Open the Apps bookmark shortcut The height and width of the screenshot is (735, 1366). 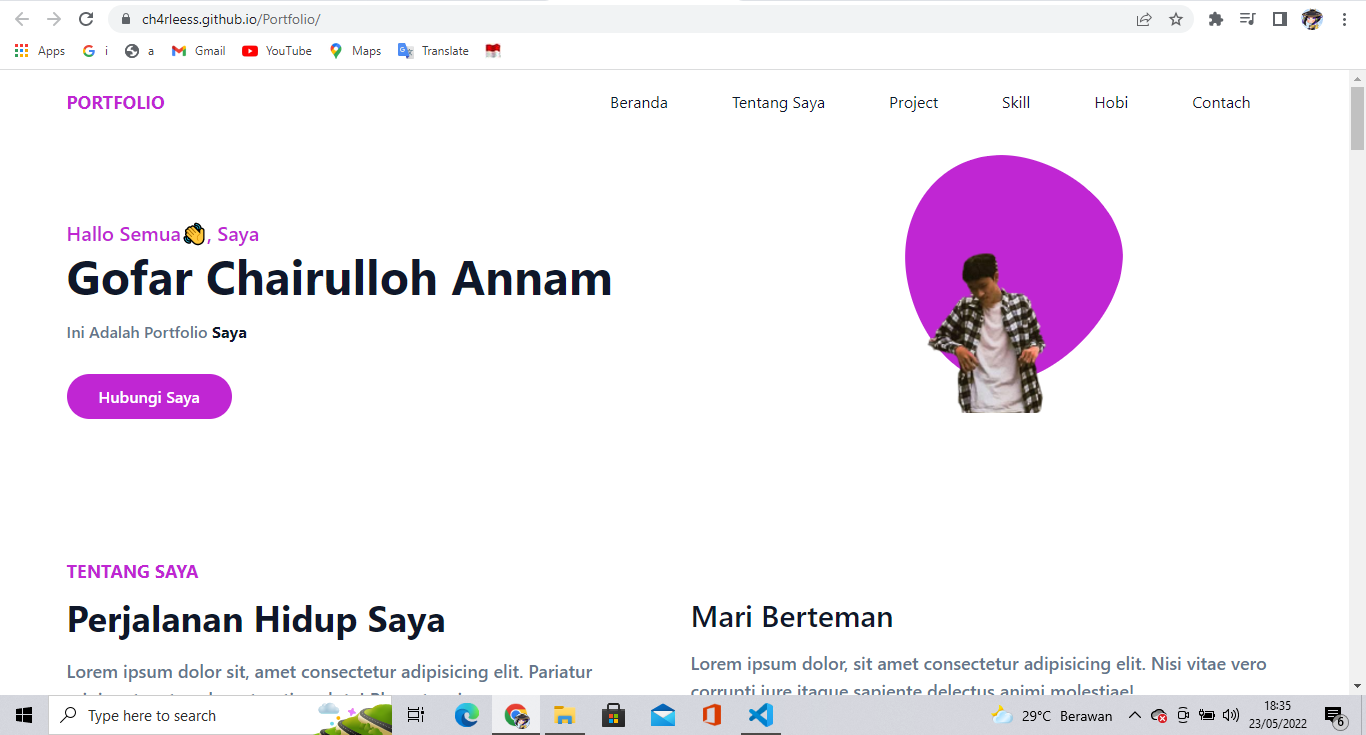(x=40, y=51)
